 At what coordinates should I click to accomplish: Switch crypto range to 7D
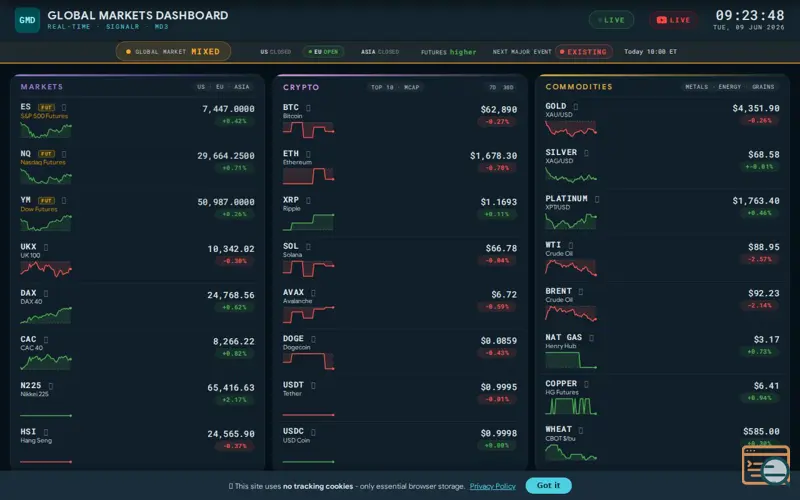493,87
